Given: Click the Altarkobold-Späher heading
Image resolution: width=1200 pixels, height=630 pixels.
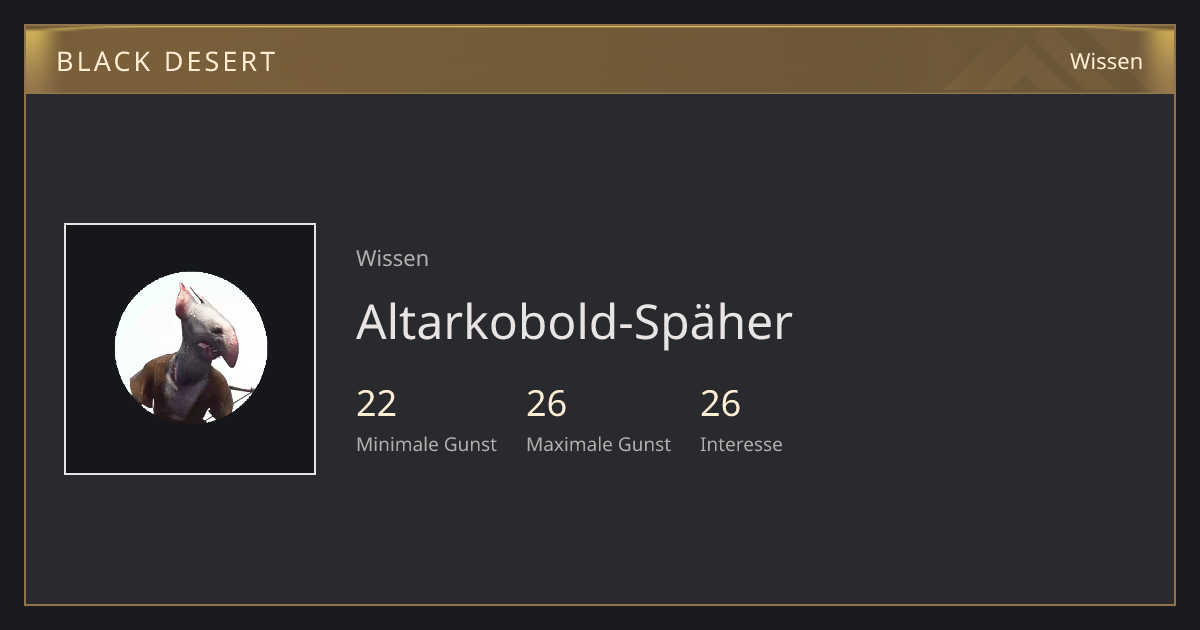Looking at the screenshot, I should click(x=574, y=322).
